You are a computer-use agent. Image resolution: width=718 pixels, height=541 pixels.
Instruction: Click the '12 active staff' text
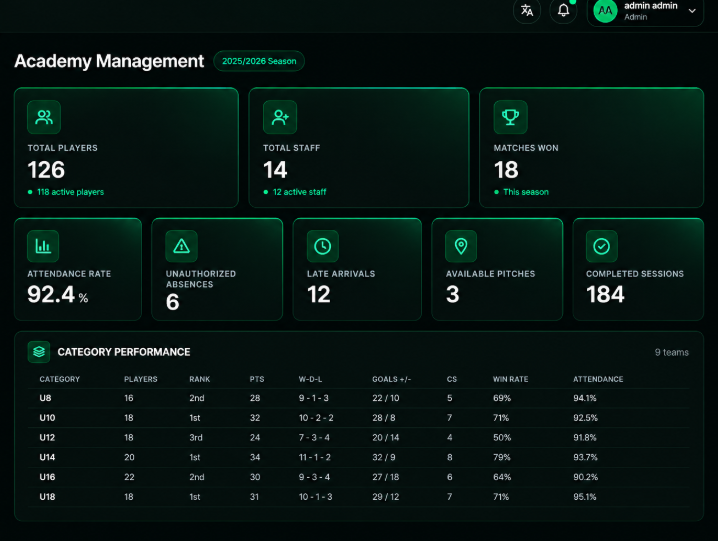point(299,192)
